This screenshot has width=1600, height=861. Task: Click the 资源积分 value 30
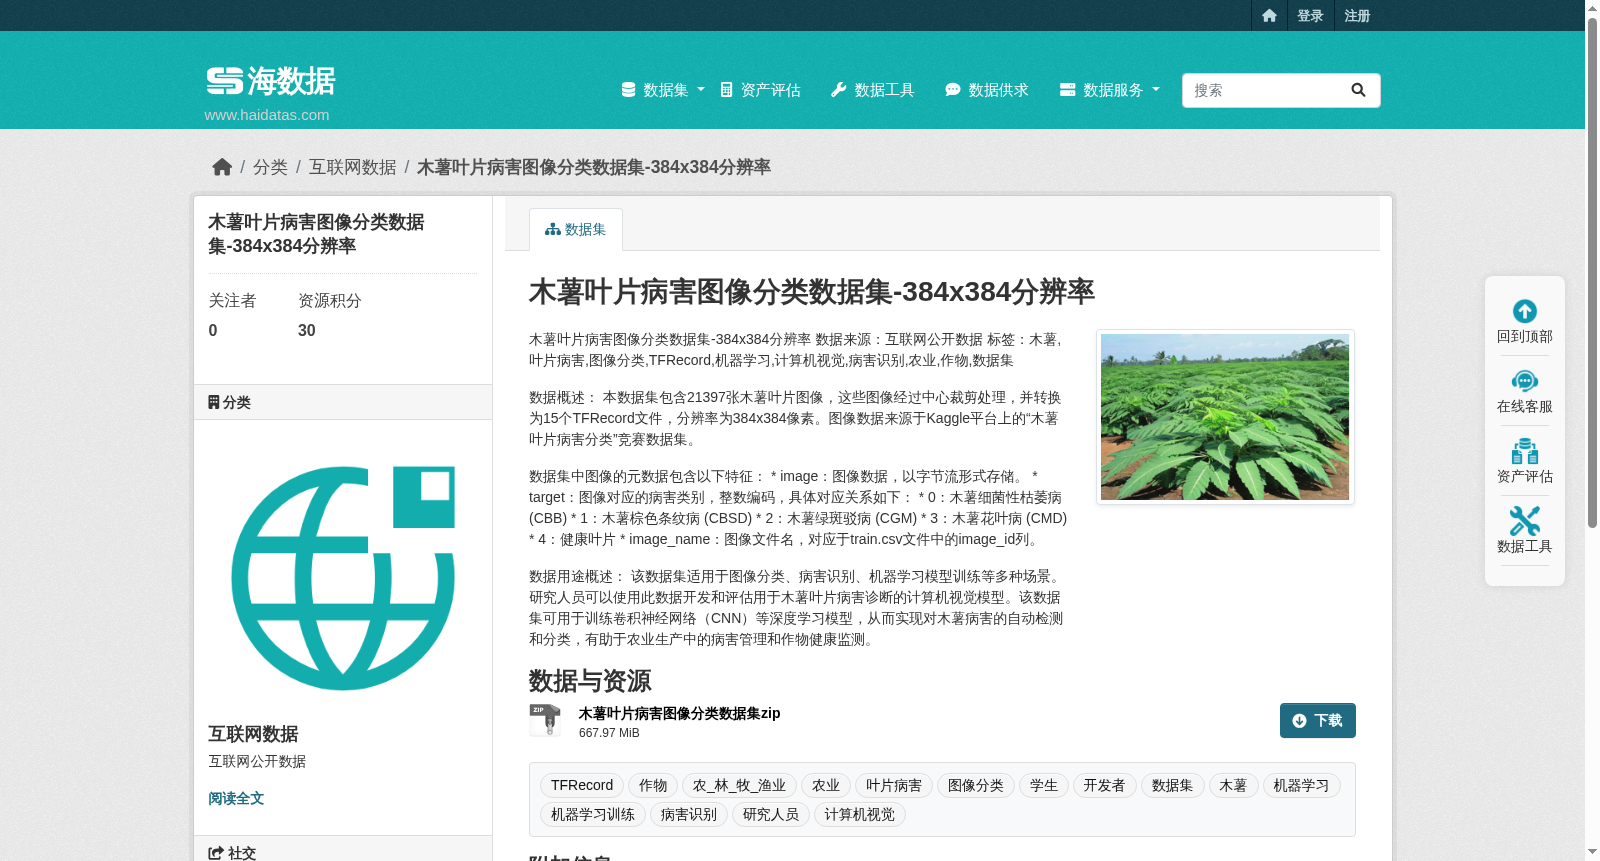point(307,331)
